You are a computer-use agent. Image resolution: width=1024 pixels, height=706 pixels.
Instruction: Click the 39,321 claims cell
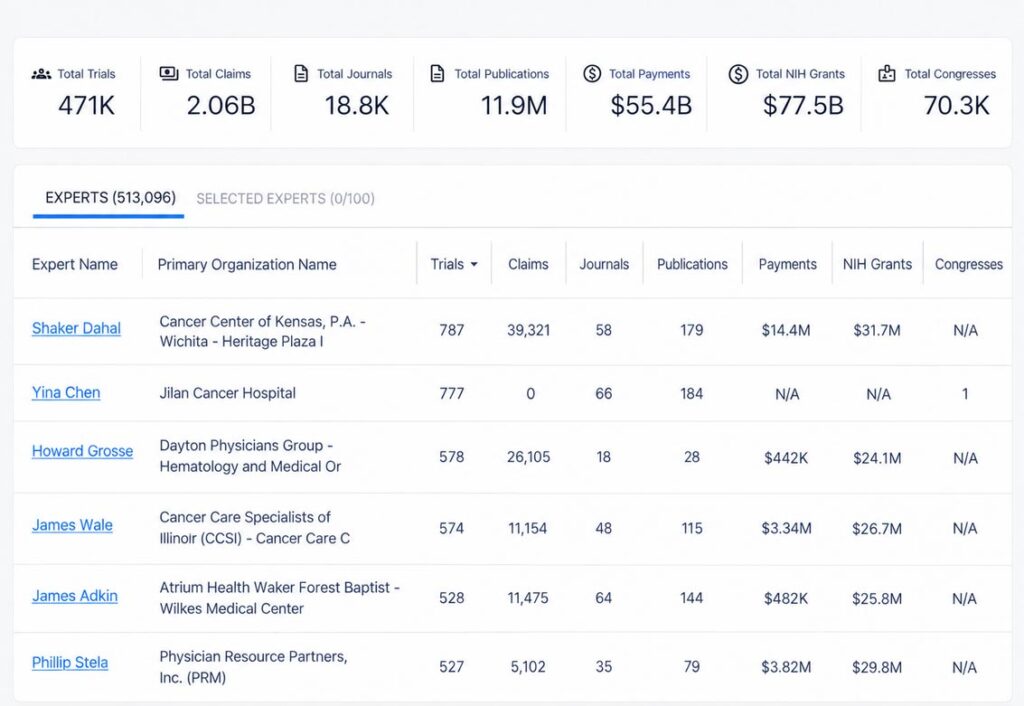pos(528,330)
